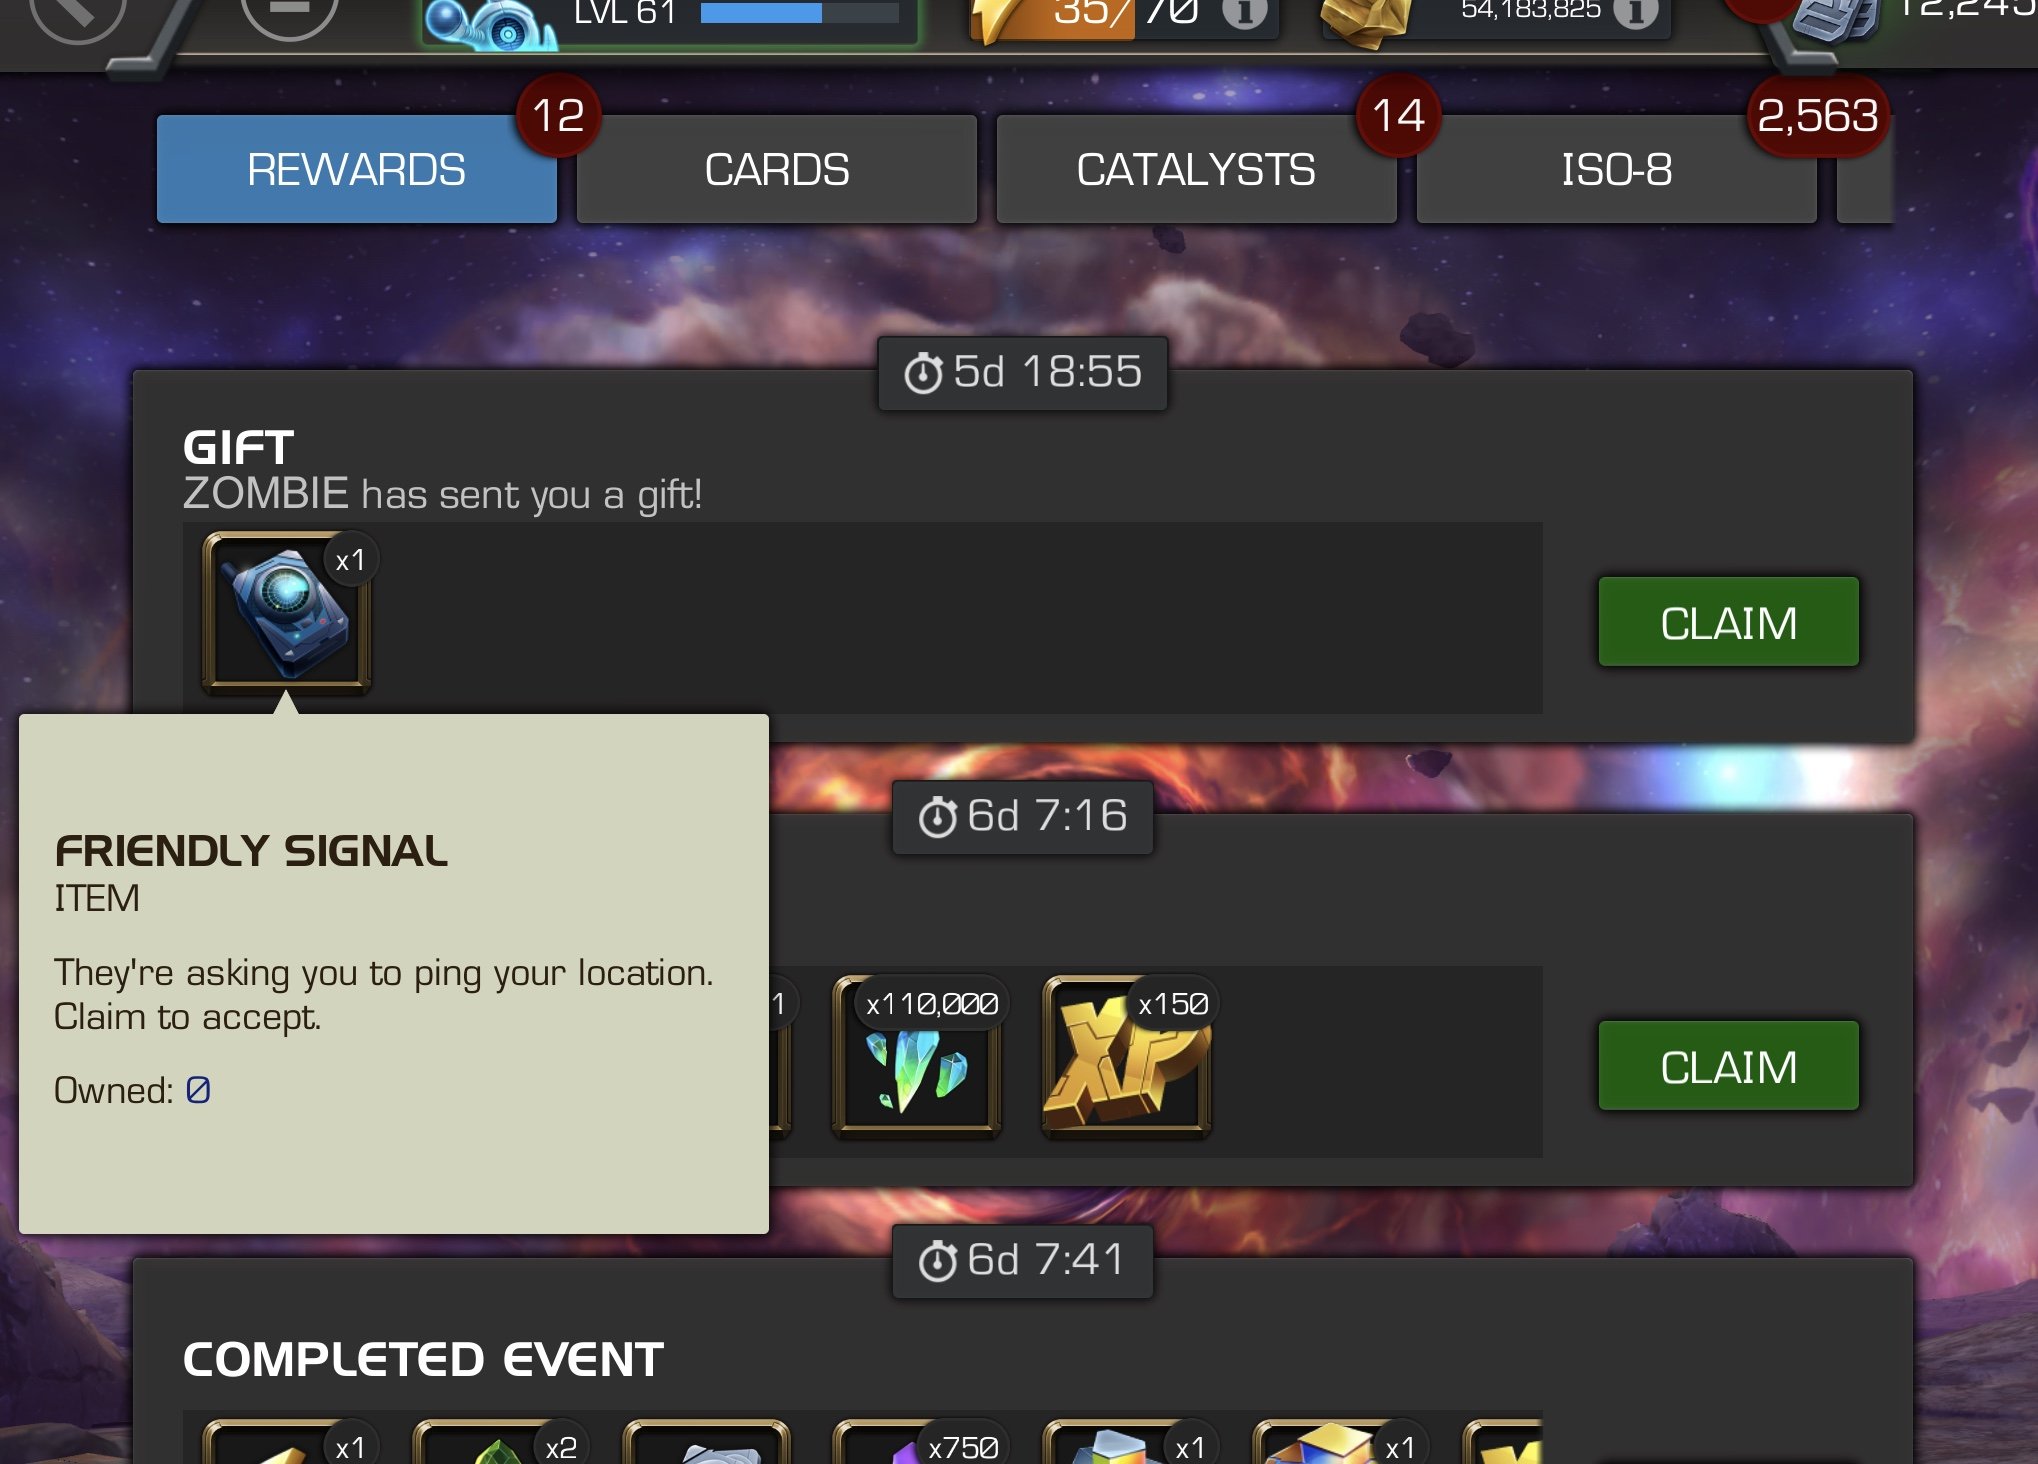Claim the second reward with 6d 7:16 timer
The width and height of the screenshot is (2038, 1464).
tap(1729, 1066)
